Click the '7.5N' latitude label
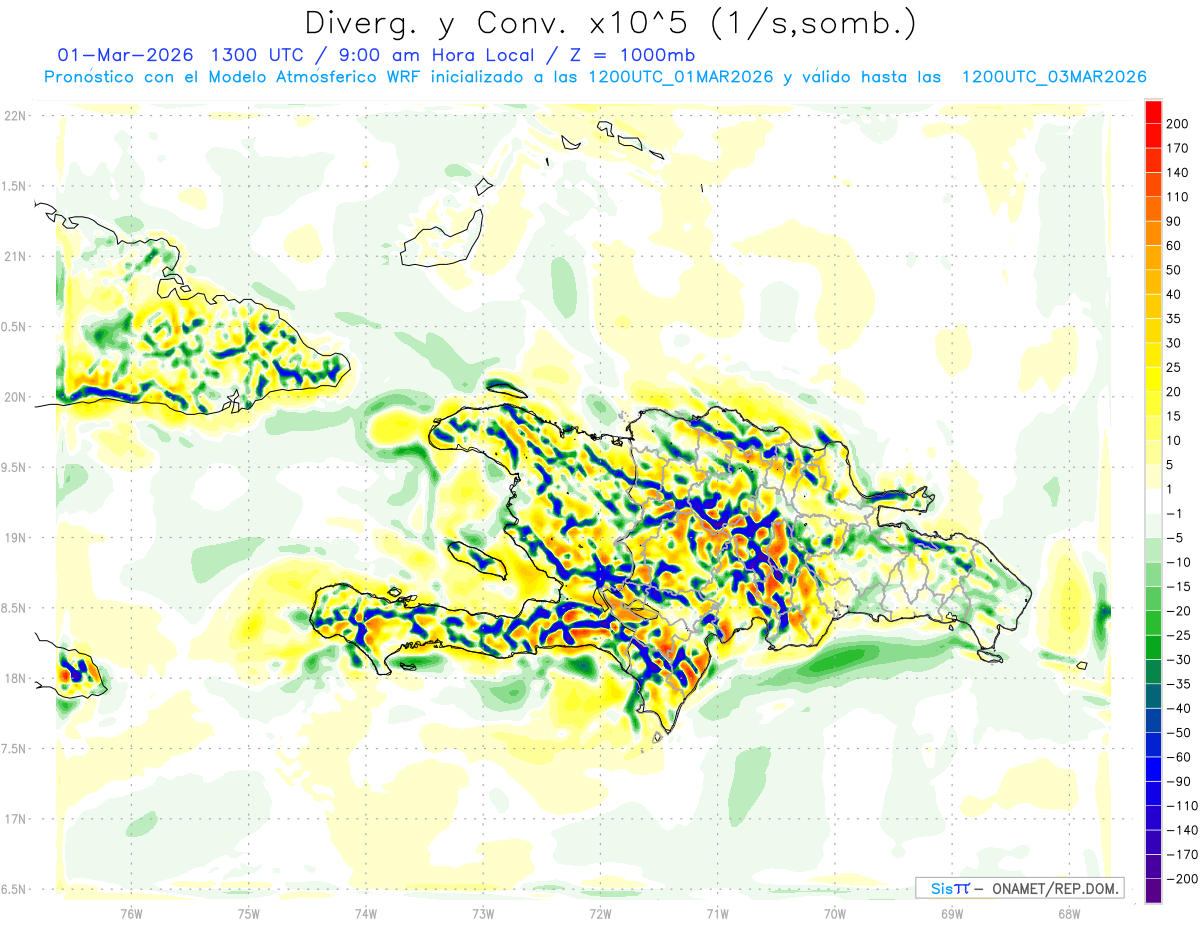The width and height of the screenshot is (1200, 927). (15, 749)
